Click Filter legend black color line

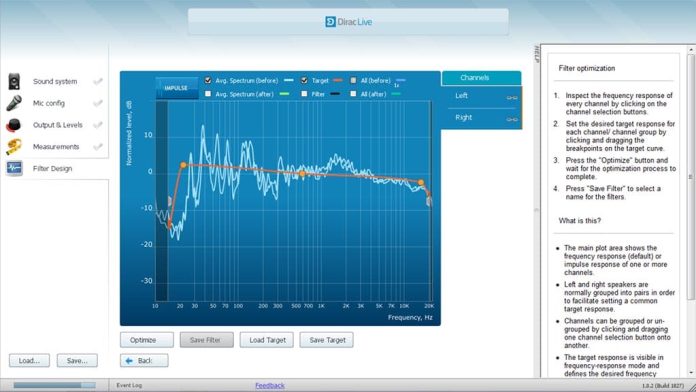pyautogui.click(x=335, y=94)
